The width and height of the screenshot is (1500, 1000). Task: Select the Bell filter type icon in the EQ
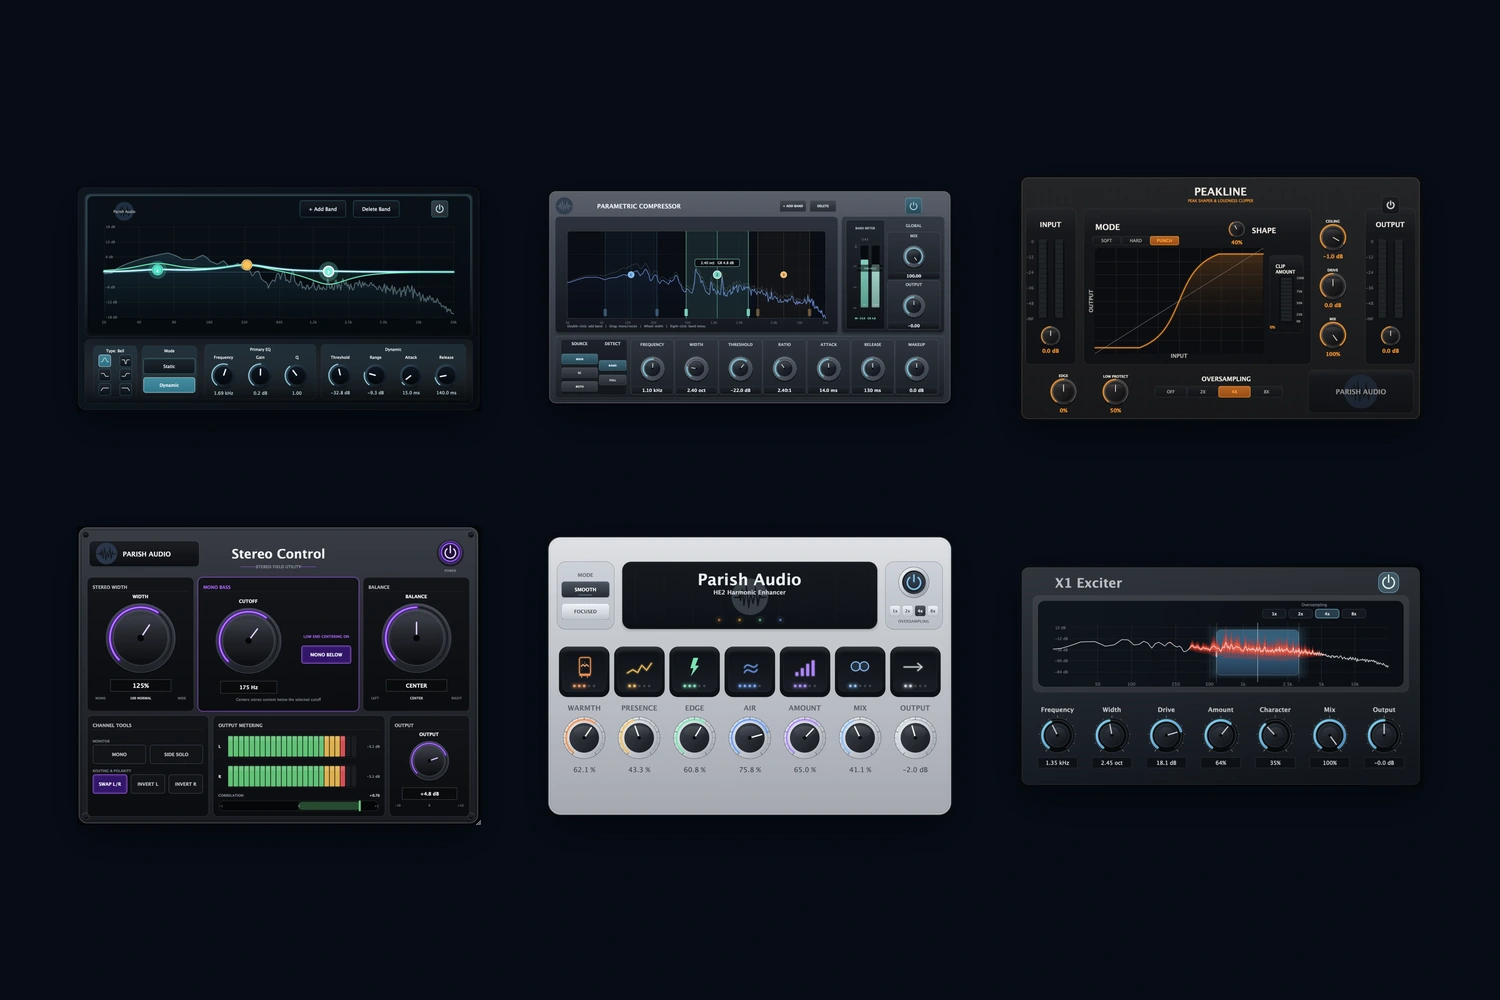[105, 361]
